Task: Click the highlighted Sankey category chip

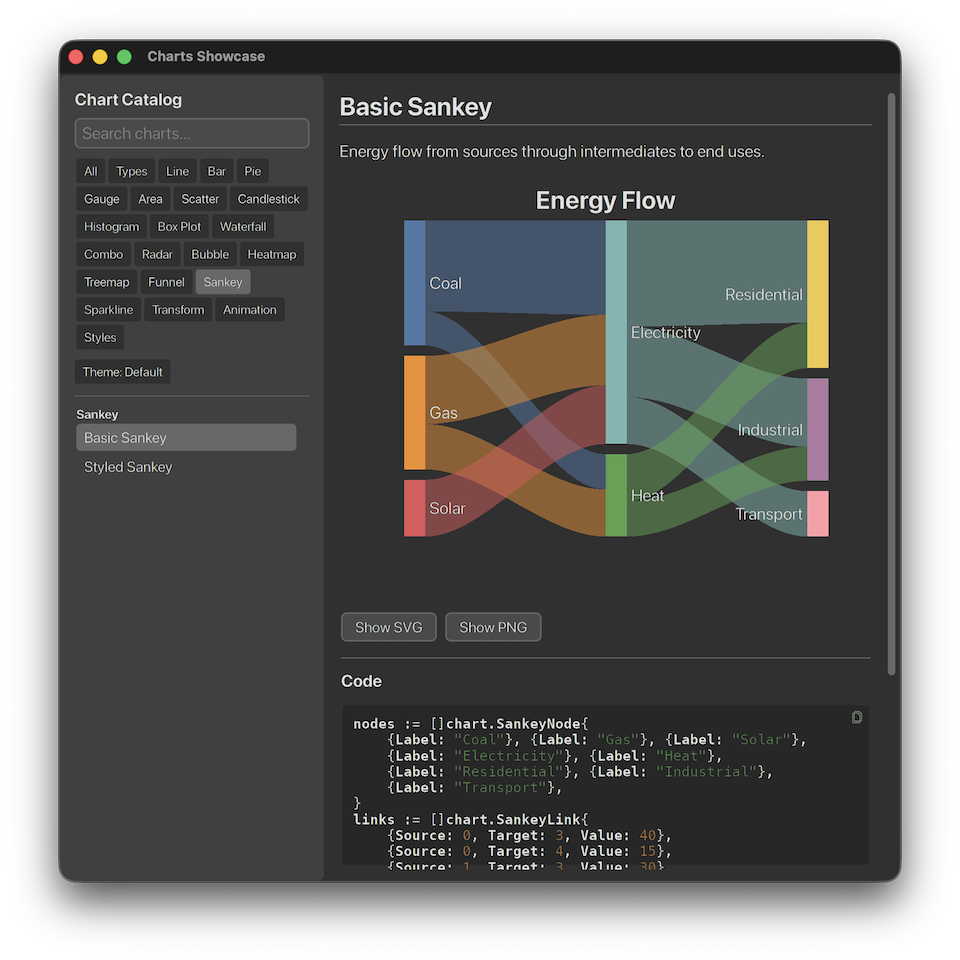Action: pyautogui.click(x=223, y=282)
